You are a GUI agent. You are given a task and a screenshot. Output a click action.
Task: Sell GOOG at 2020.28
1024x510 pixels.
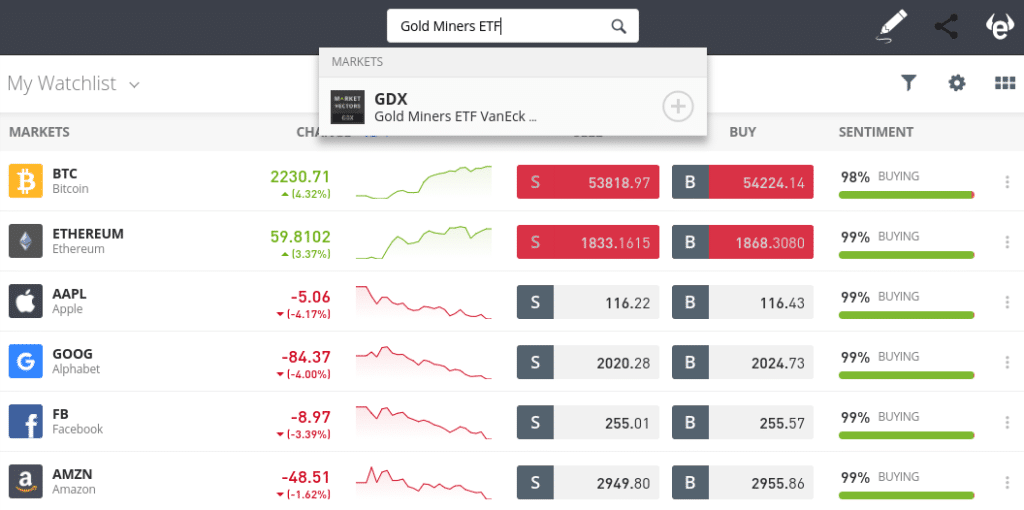(588, 362)
